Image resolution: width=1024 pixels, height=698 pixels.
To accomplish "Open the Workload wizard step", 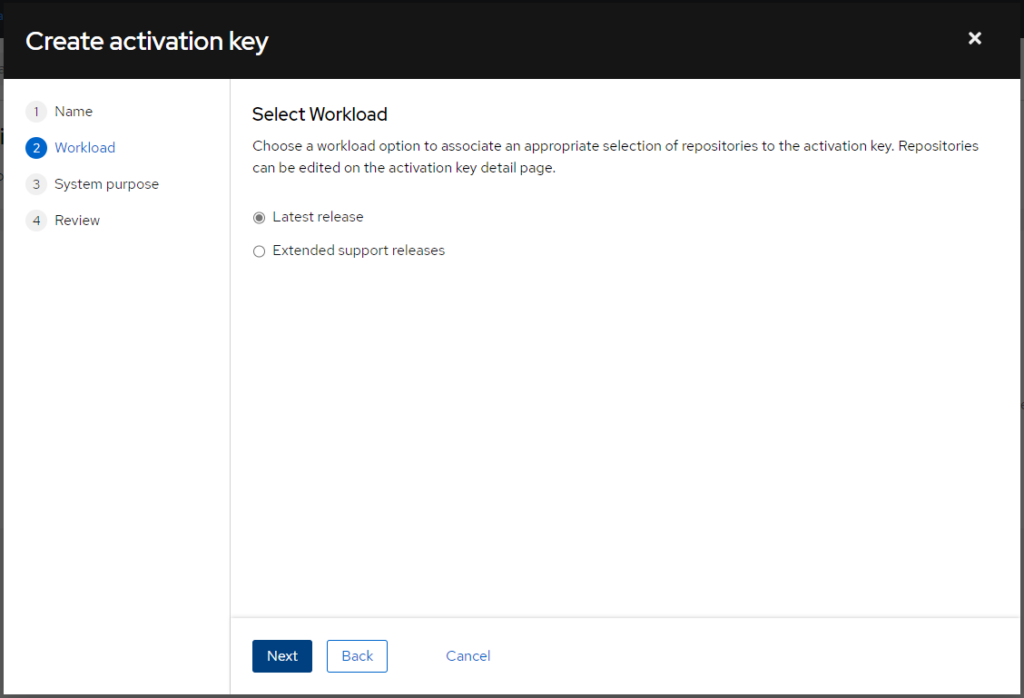I will click(x=85, y=148).
